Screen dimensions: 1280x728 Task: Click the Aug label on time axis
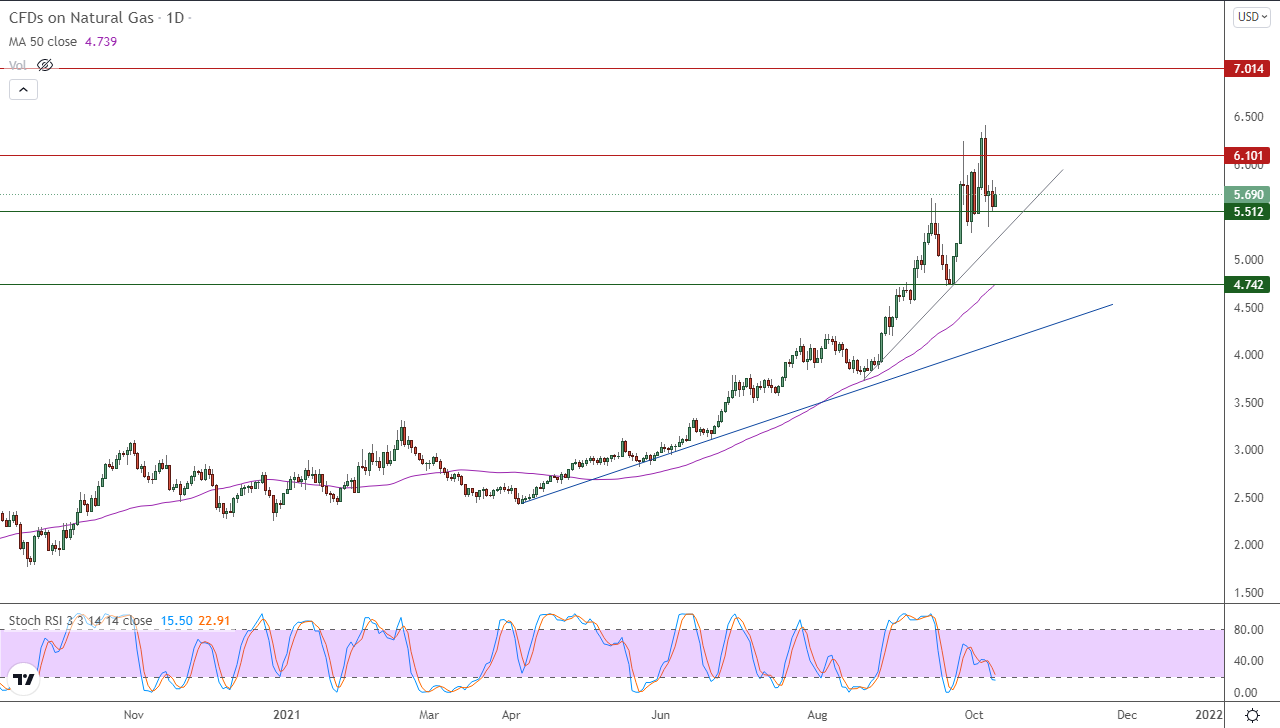pyautogui.click(x=818, y=715)
